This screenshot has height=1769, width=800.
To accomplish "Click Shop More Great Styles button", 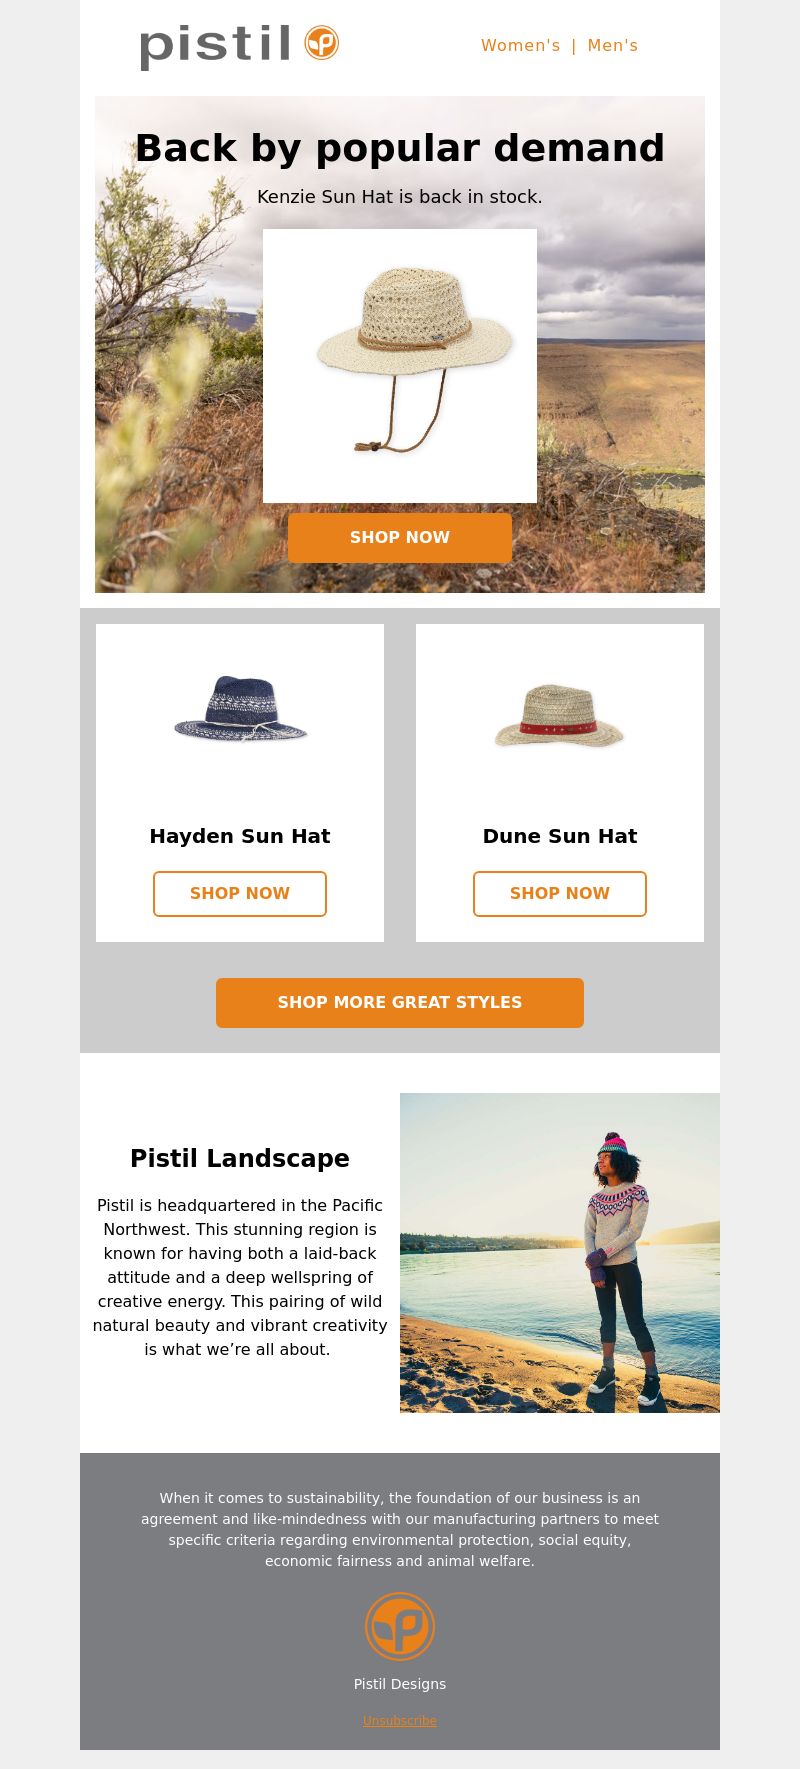I will 400,1003.
